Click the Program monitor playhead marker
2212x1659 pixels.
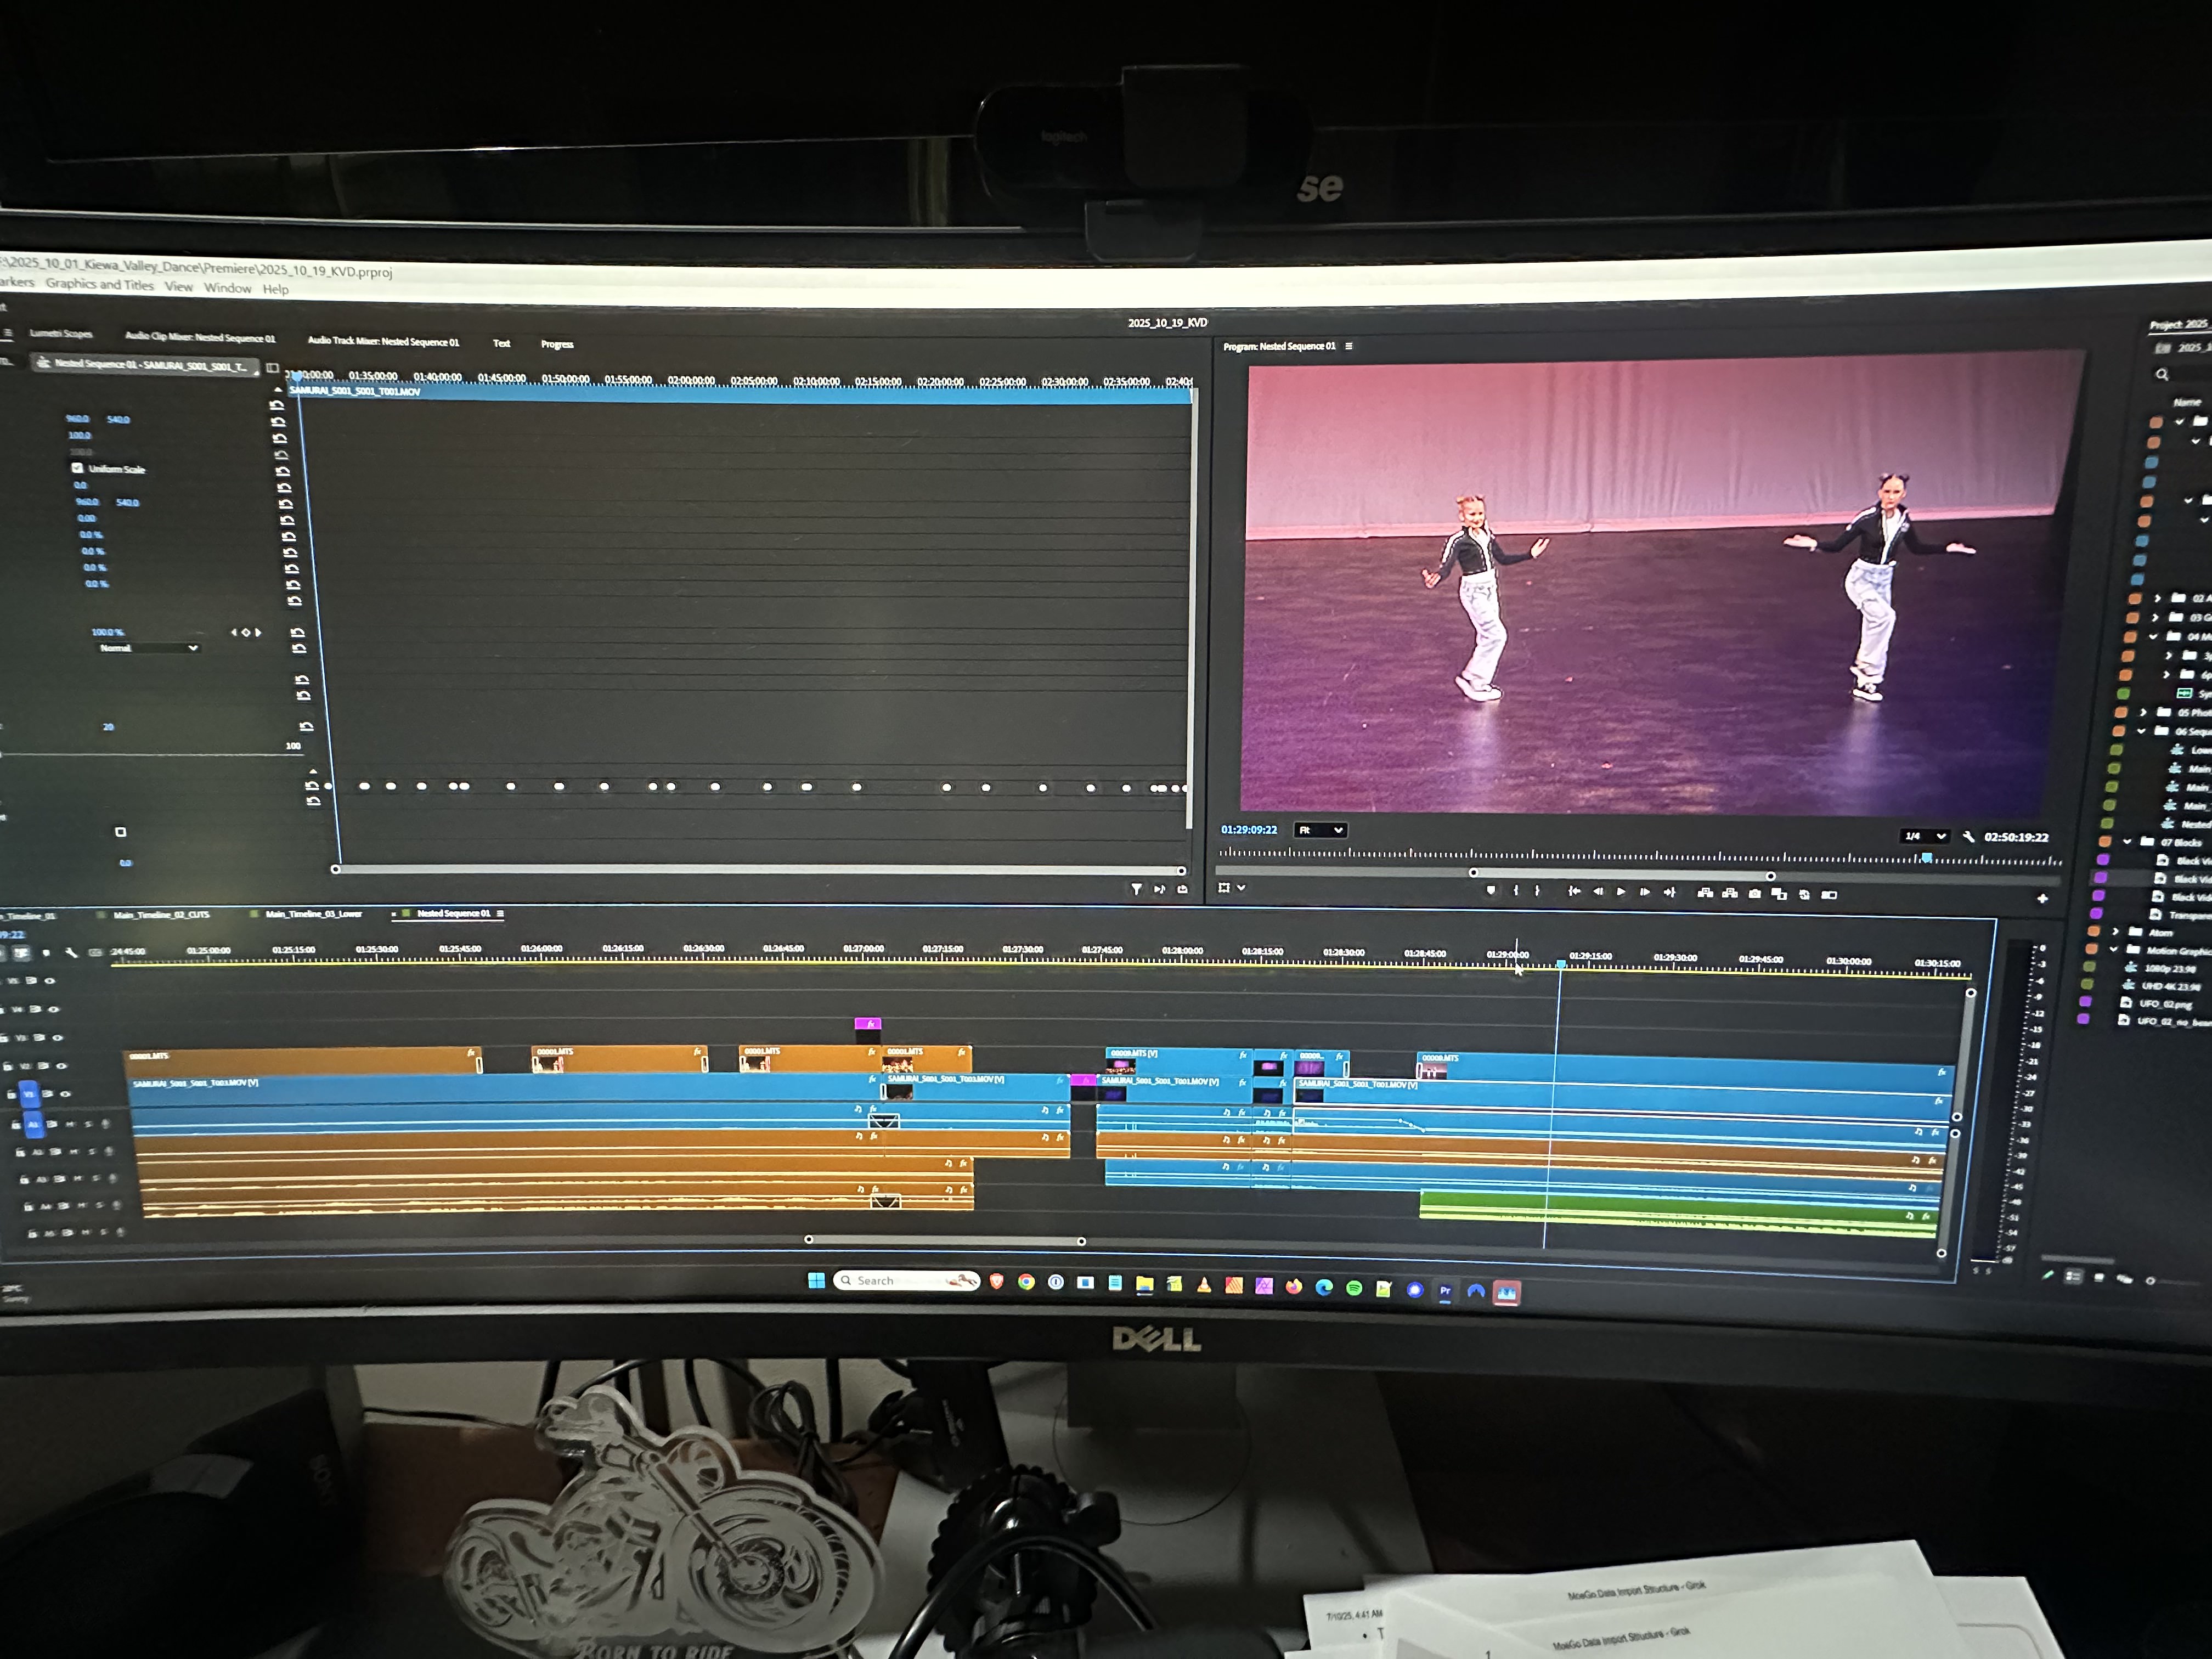tap(1926, 858)
